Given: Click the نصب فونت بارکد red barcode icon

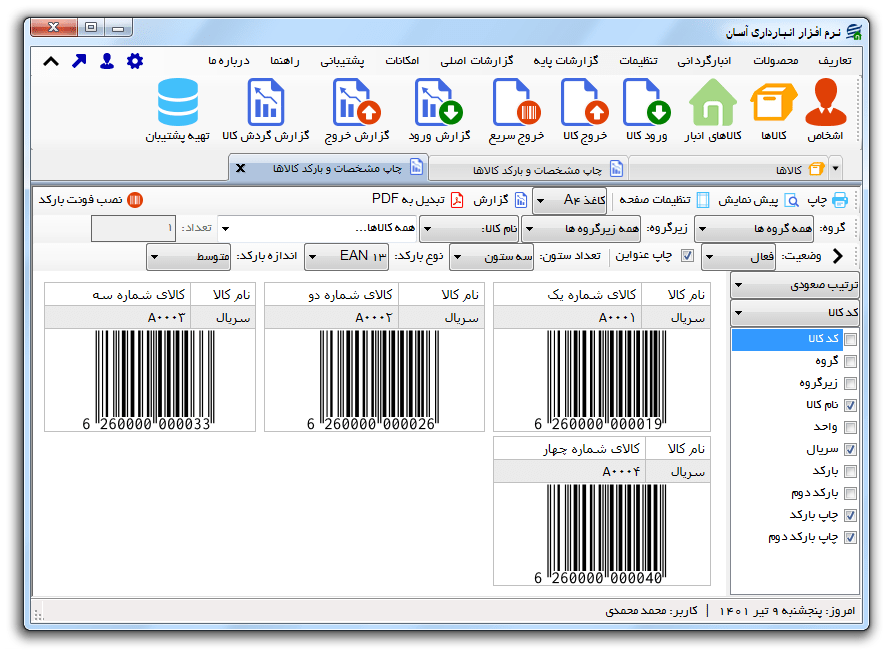Looking at the screenshot, I should pyautogui.click(x=135, y=200).
